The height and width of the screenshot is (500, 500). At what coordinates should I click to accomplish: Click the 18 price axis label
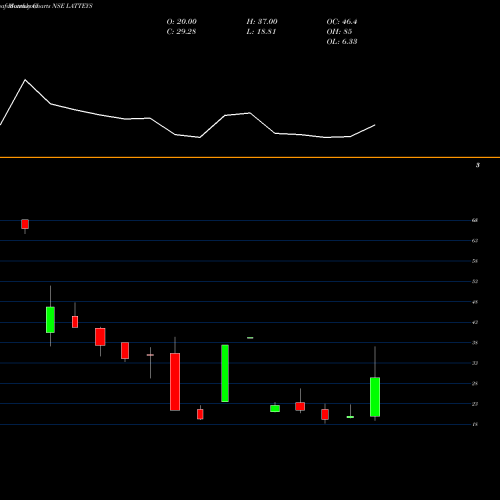pyautogui.click(x=475, y=424)
